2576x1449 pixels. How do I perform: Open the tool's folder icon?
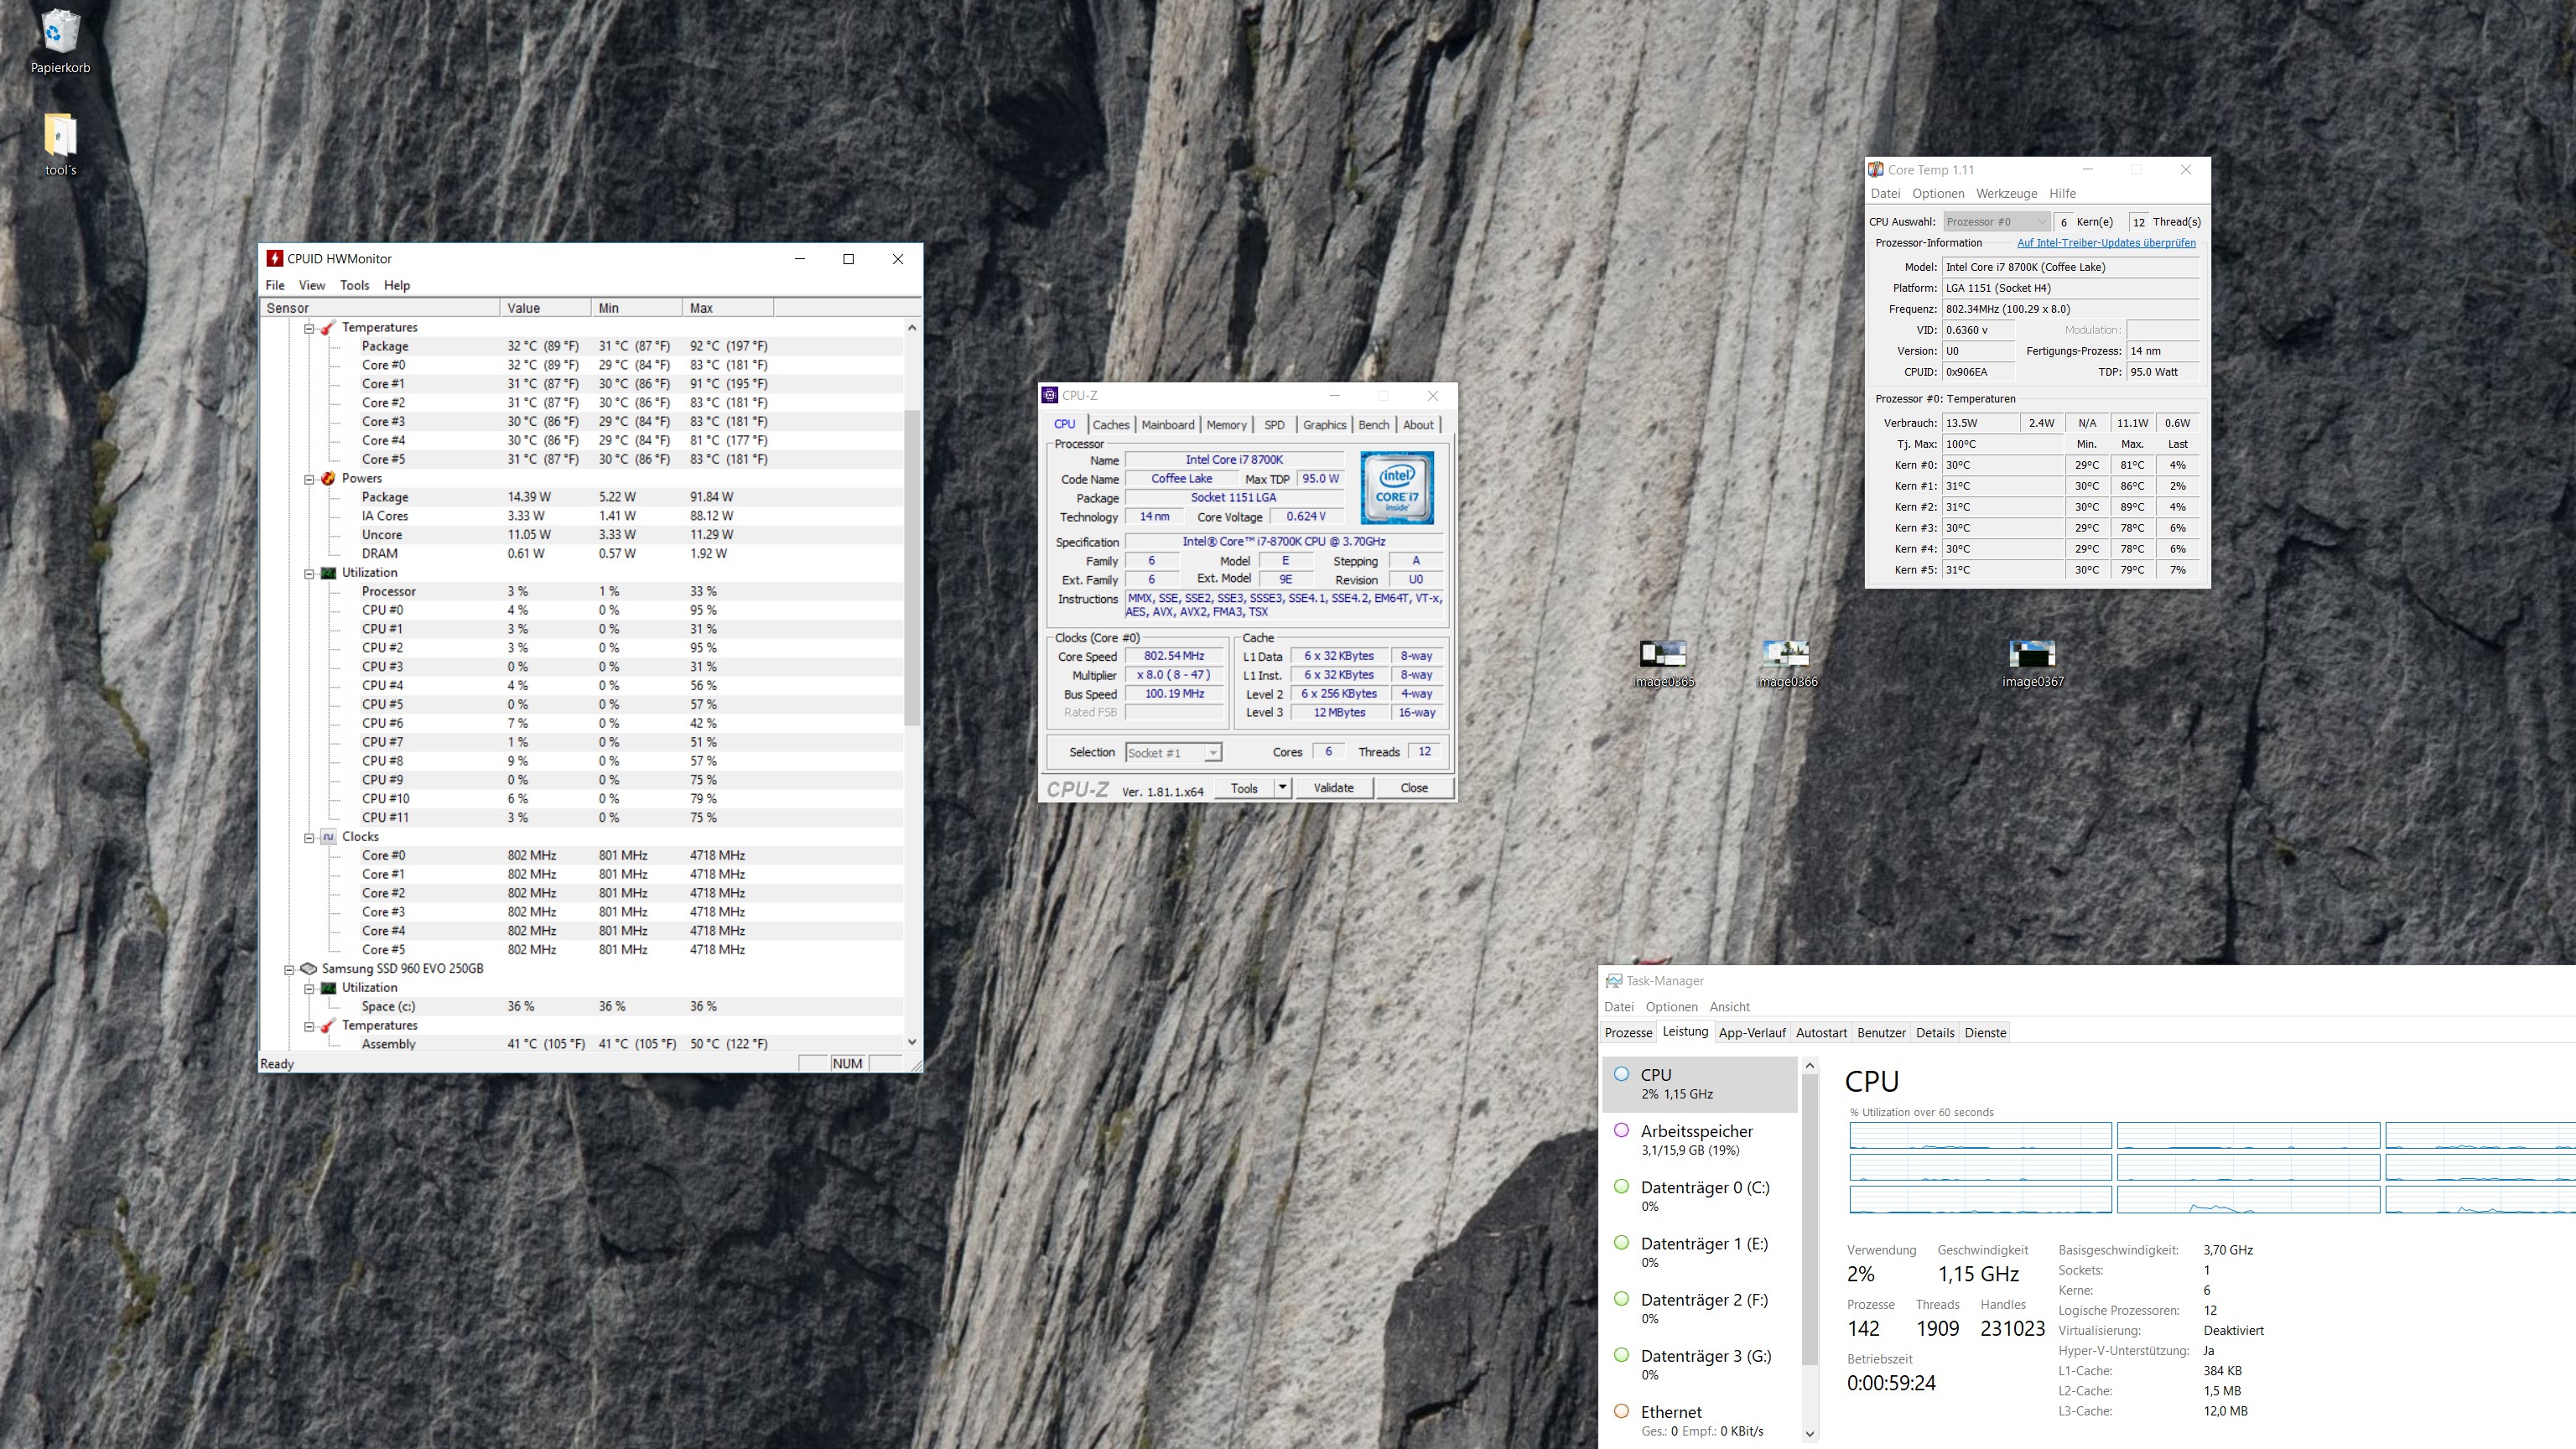click(x=60, y=135)
